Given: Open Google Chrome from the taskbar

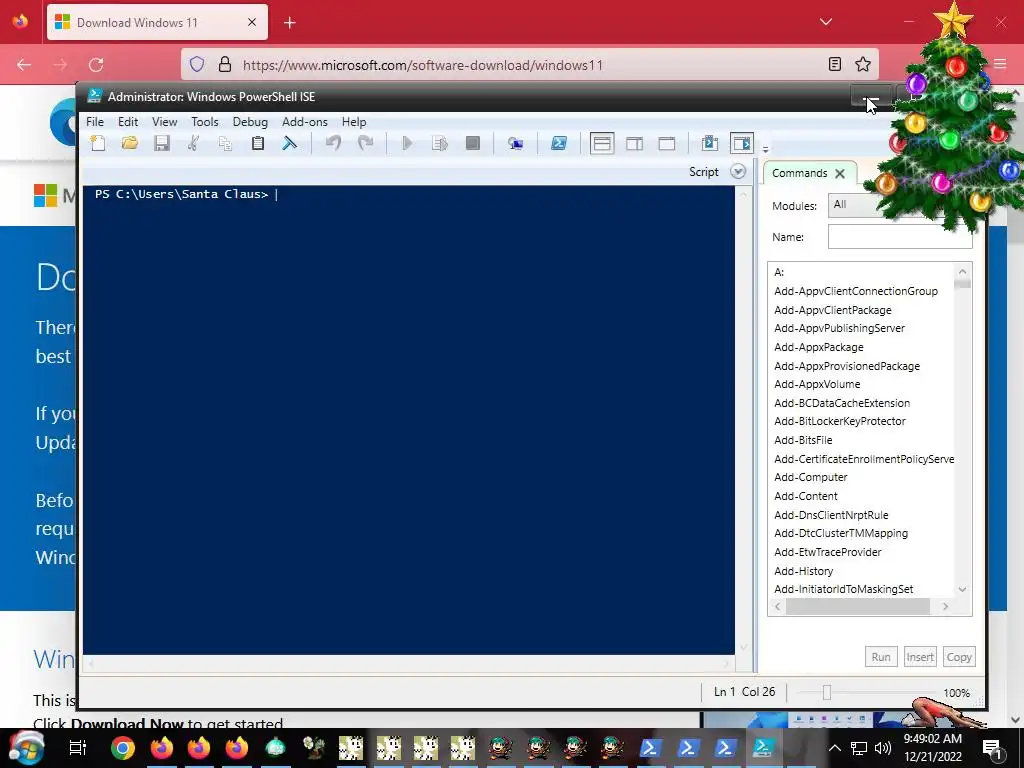Looking at the screenshot, I should [123, 748].
